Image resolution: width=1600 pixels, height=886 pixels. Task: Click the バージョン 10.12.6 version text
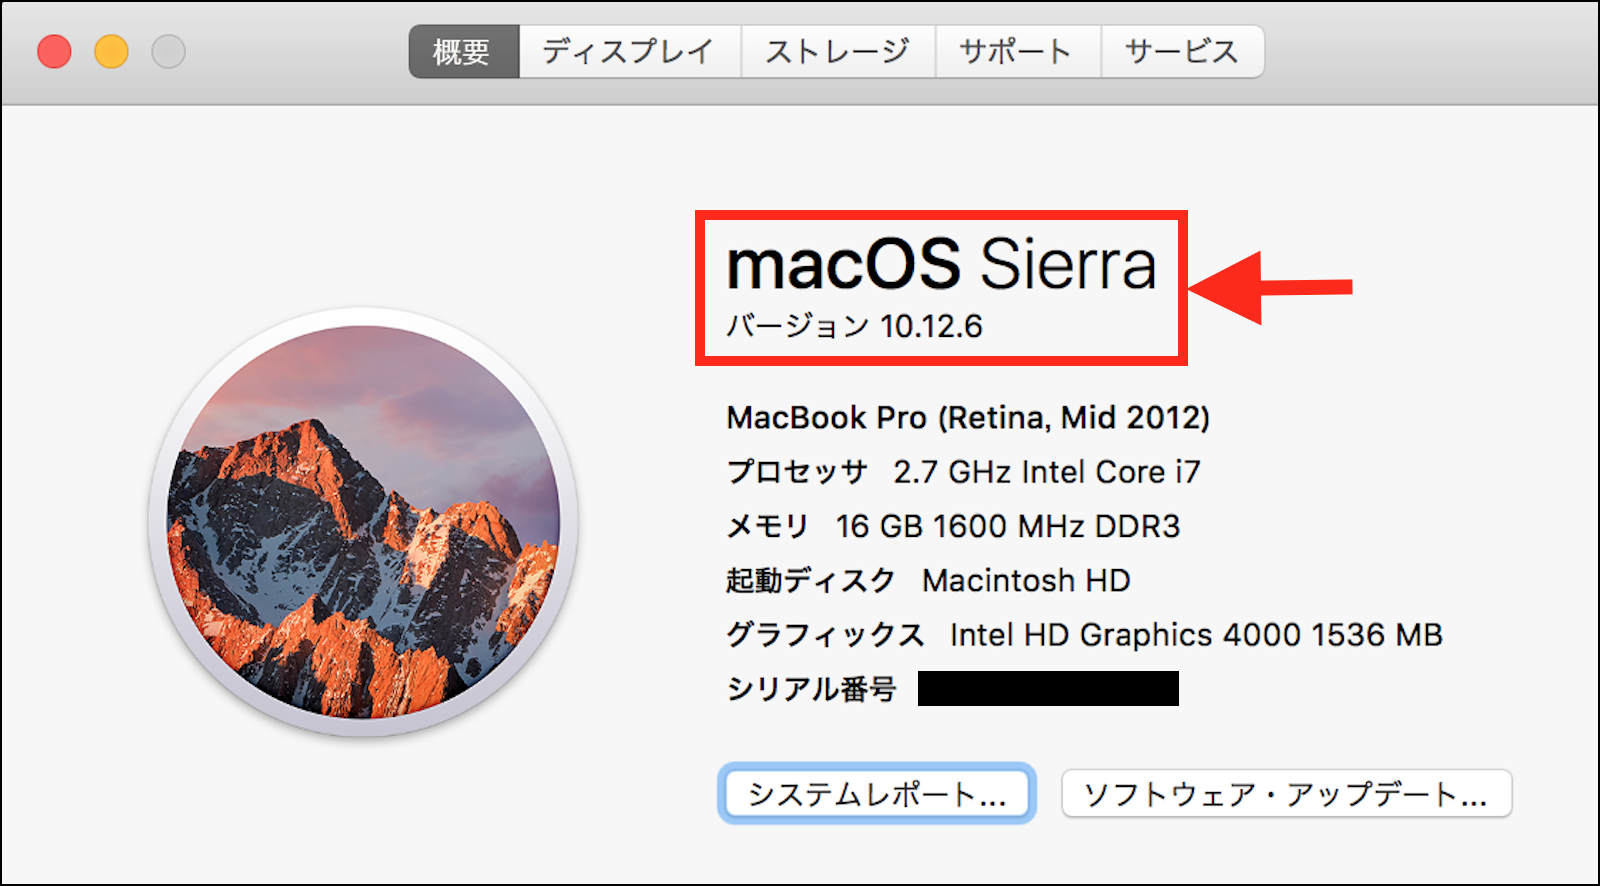click(855, 326)
